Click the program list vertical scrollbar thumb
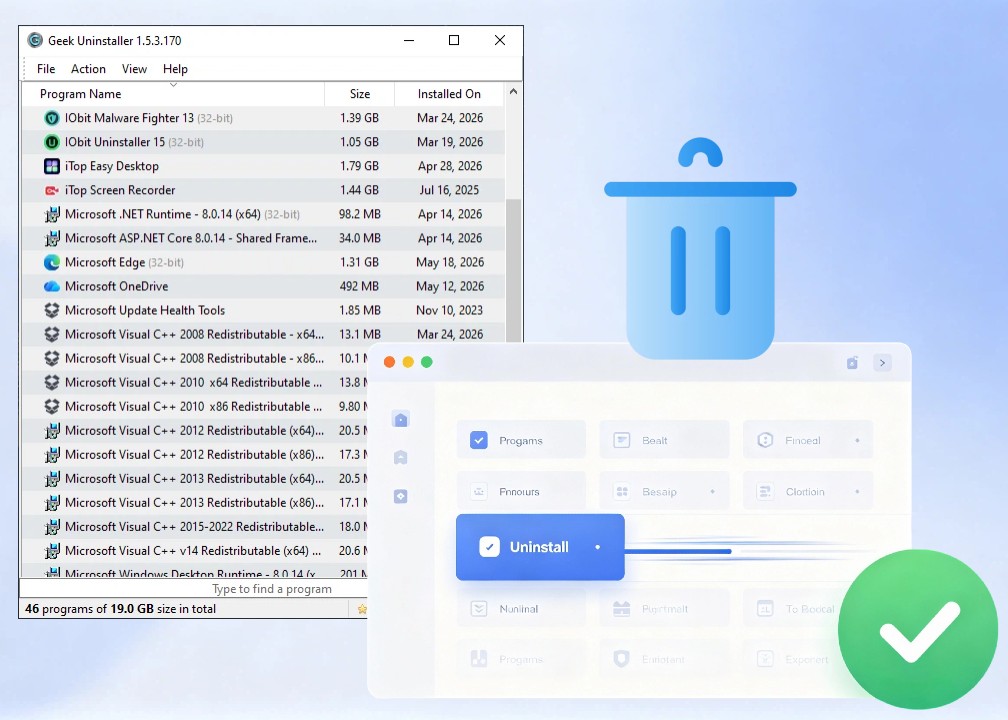 tap(513, 270)
